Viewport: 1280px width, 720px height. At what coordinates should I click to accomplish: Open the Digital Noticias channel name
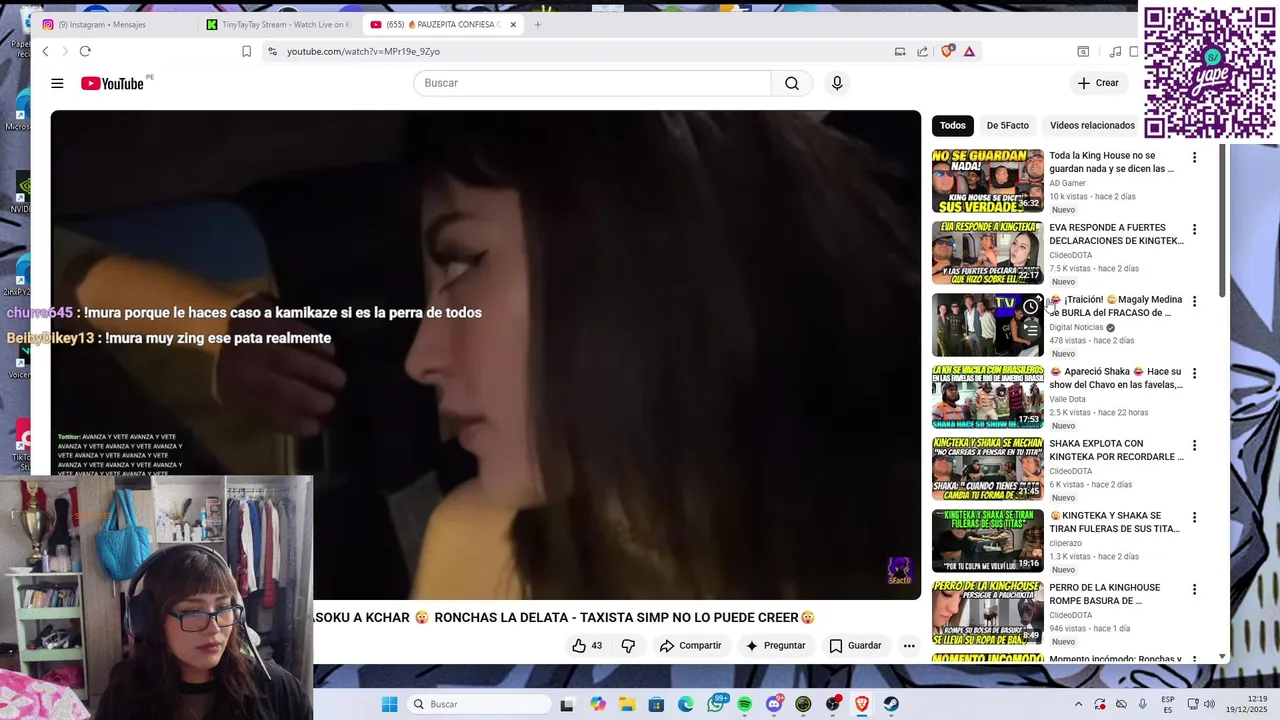pyautogui.click(x=1076, y=327)
